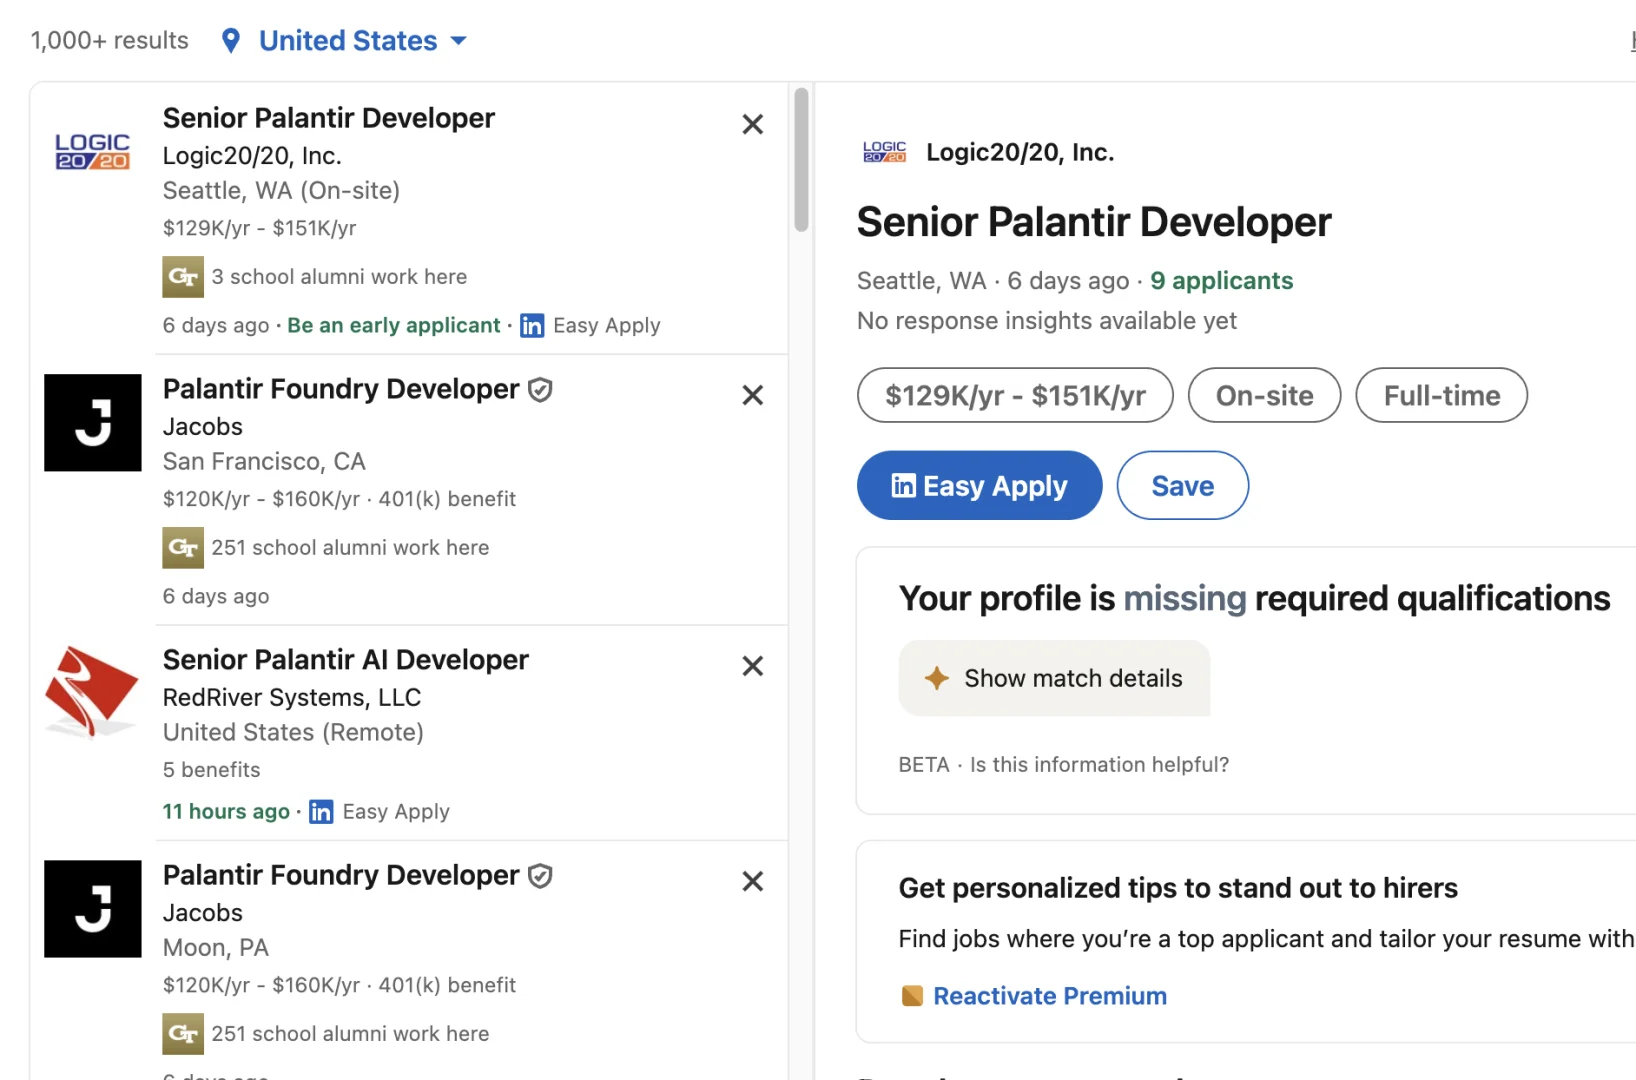The image size is (1636, 1080).
Task: Dismiss the Jacobs San Francisco job card
Action: (753, 395)
